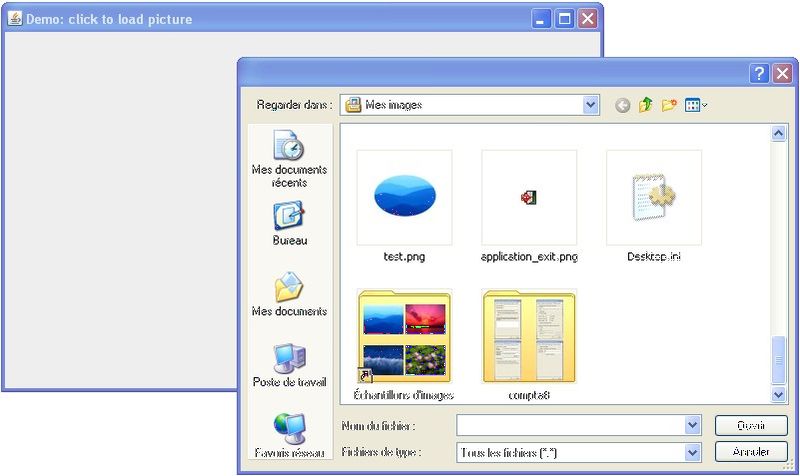The image size is (800, 476).
Task: Select the test.png thumbnail
Action: [404, 197]
